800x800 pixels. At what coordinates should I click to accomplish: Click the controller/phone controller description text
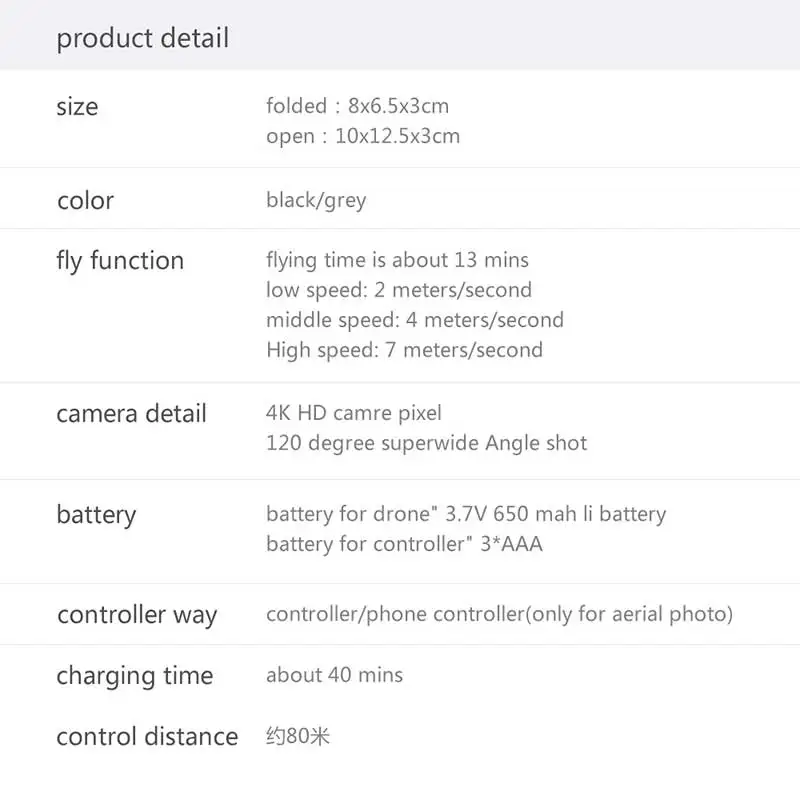click(x=499, y=614)
